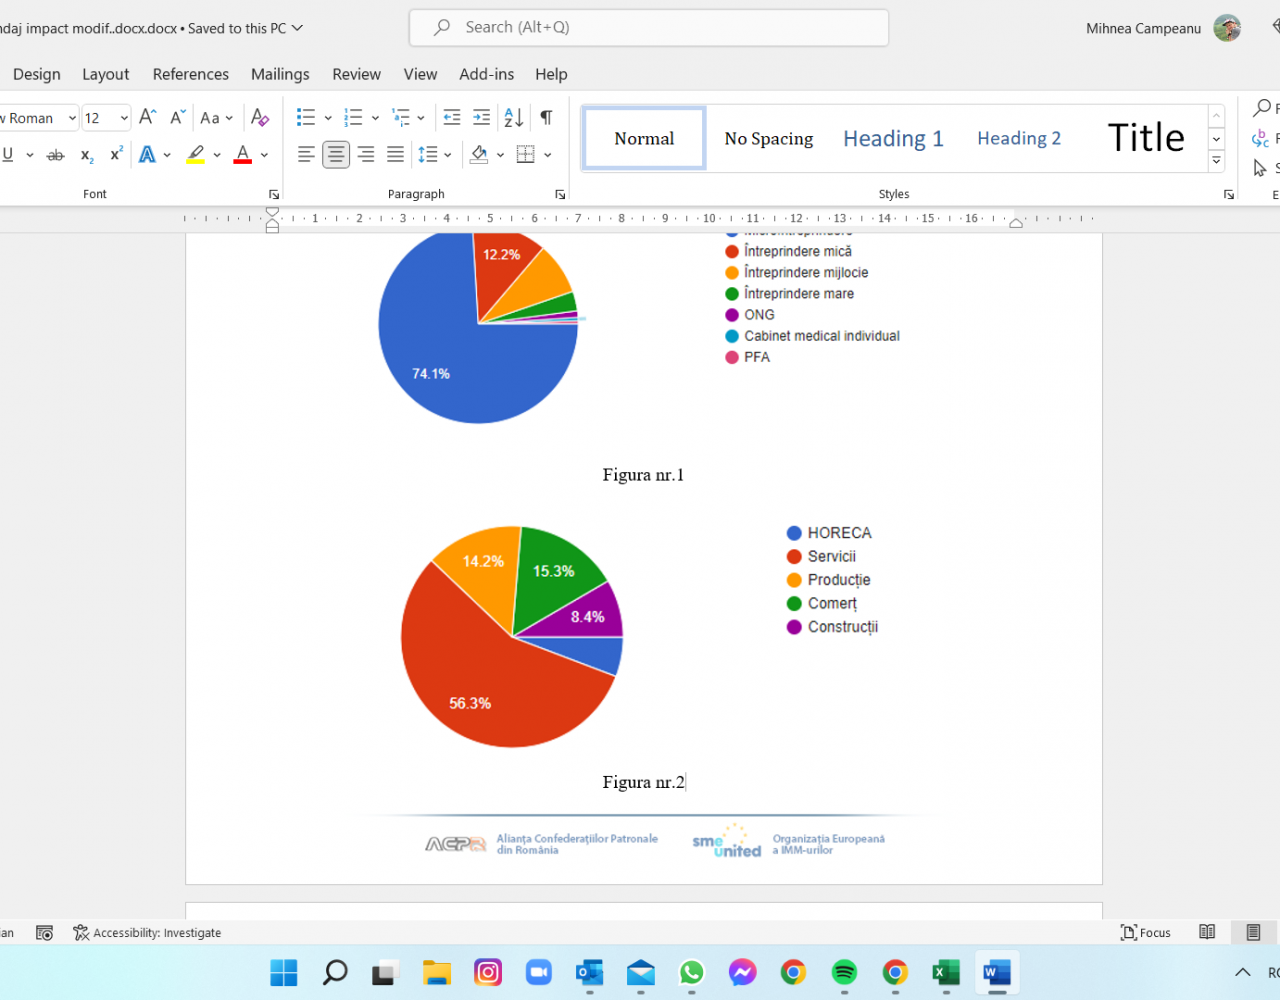
Task: Expand the Styles gallery
Action: [1216, 160]
